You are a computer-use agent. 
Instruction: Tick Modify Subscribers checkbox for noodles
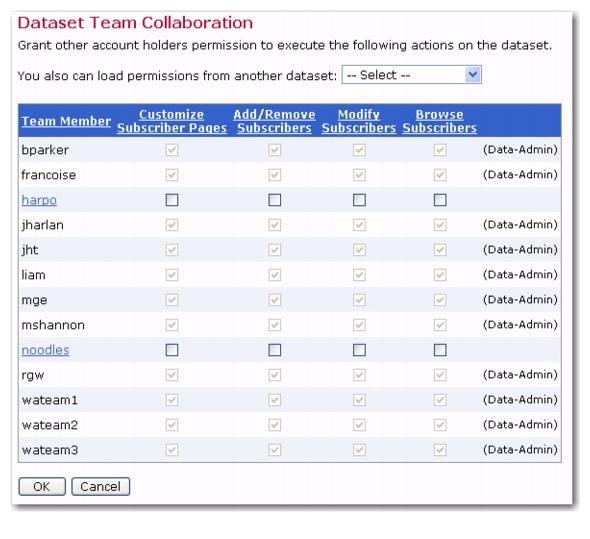tap(359, 350)
